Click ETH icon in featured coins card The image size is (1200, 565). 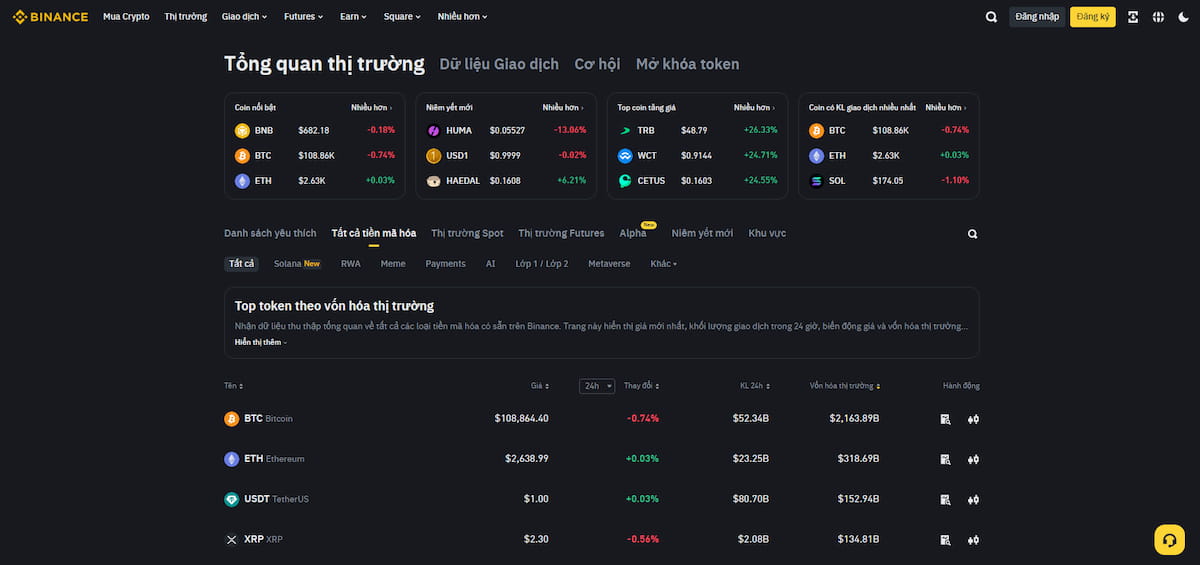coord(242,181)
